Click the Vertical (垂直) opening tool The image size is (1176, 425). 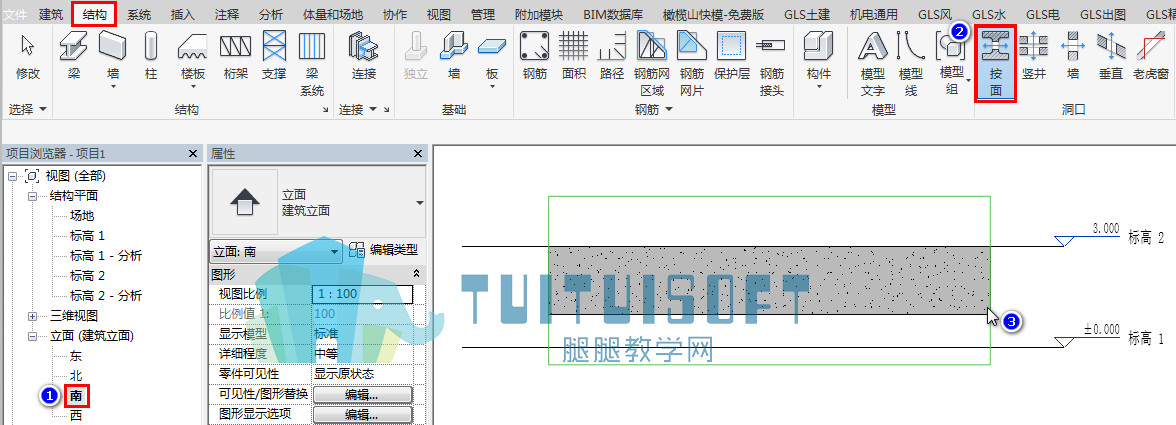(x=1111, y=56)
